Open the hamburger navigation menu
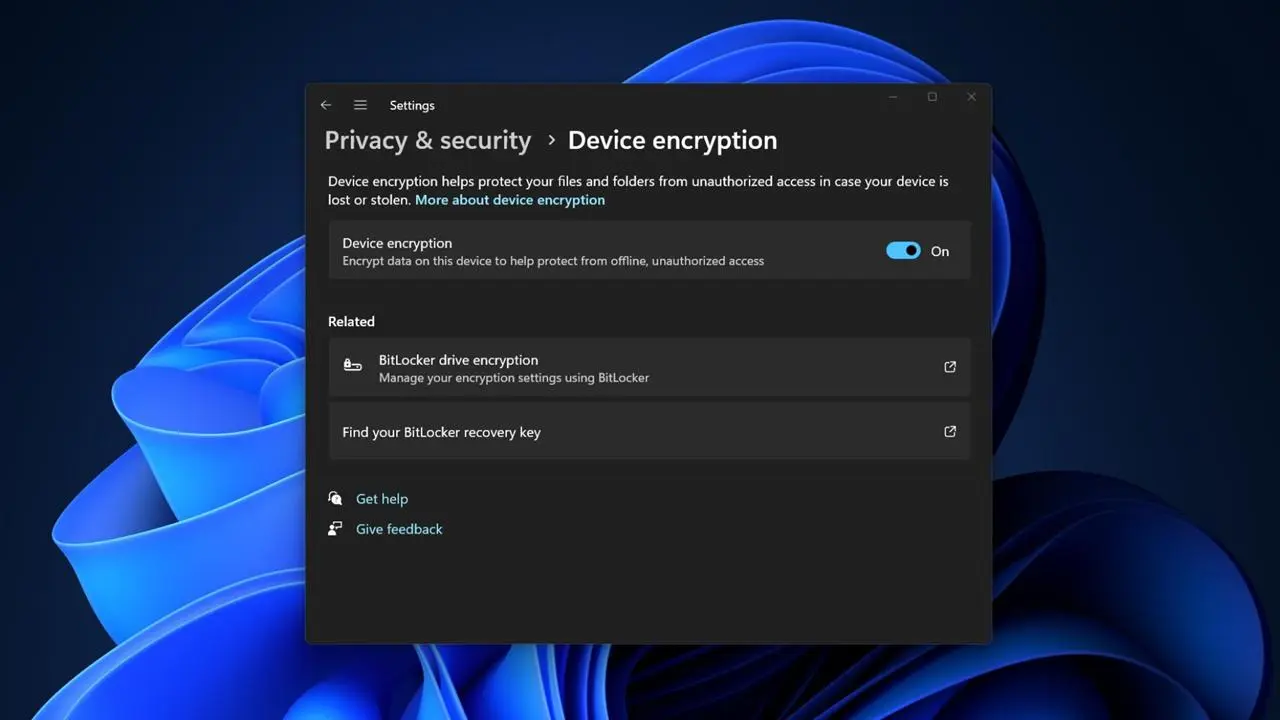This screenshot has height=720, width=1280. pos(360,105)
